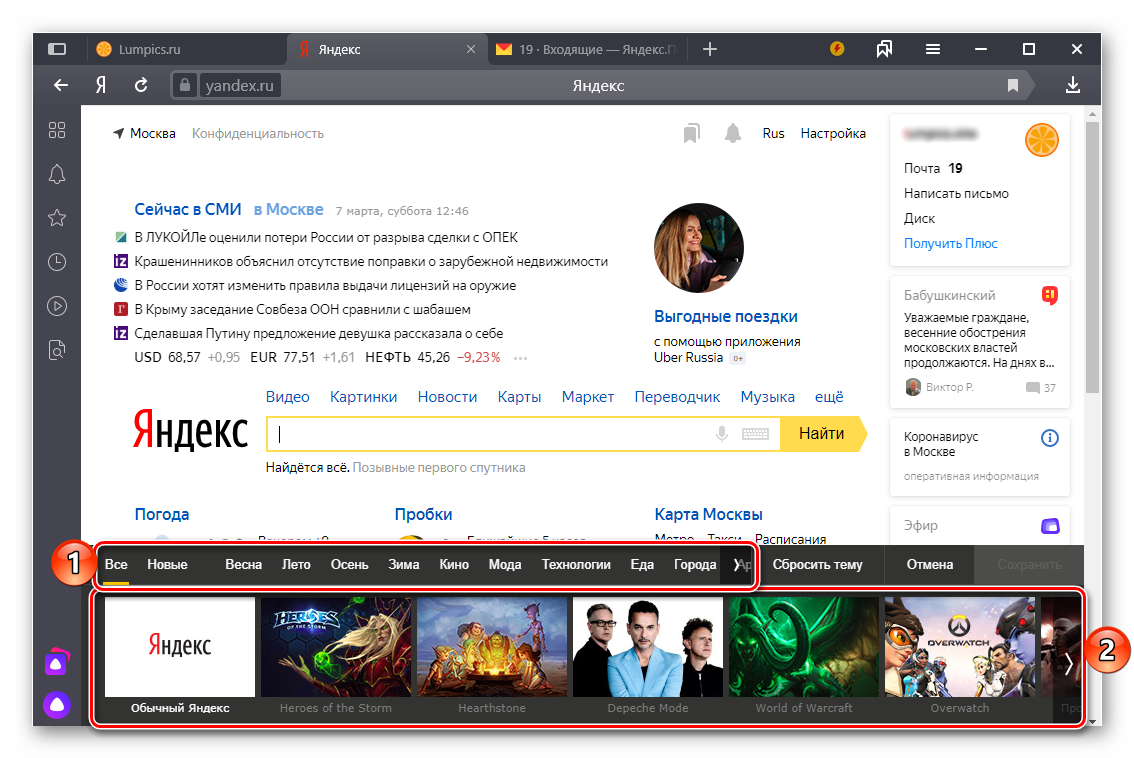Open the Настройка menu
Viewport: 1134px width, 758px height.
[833, 133]
